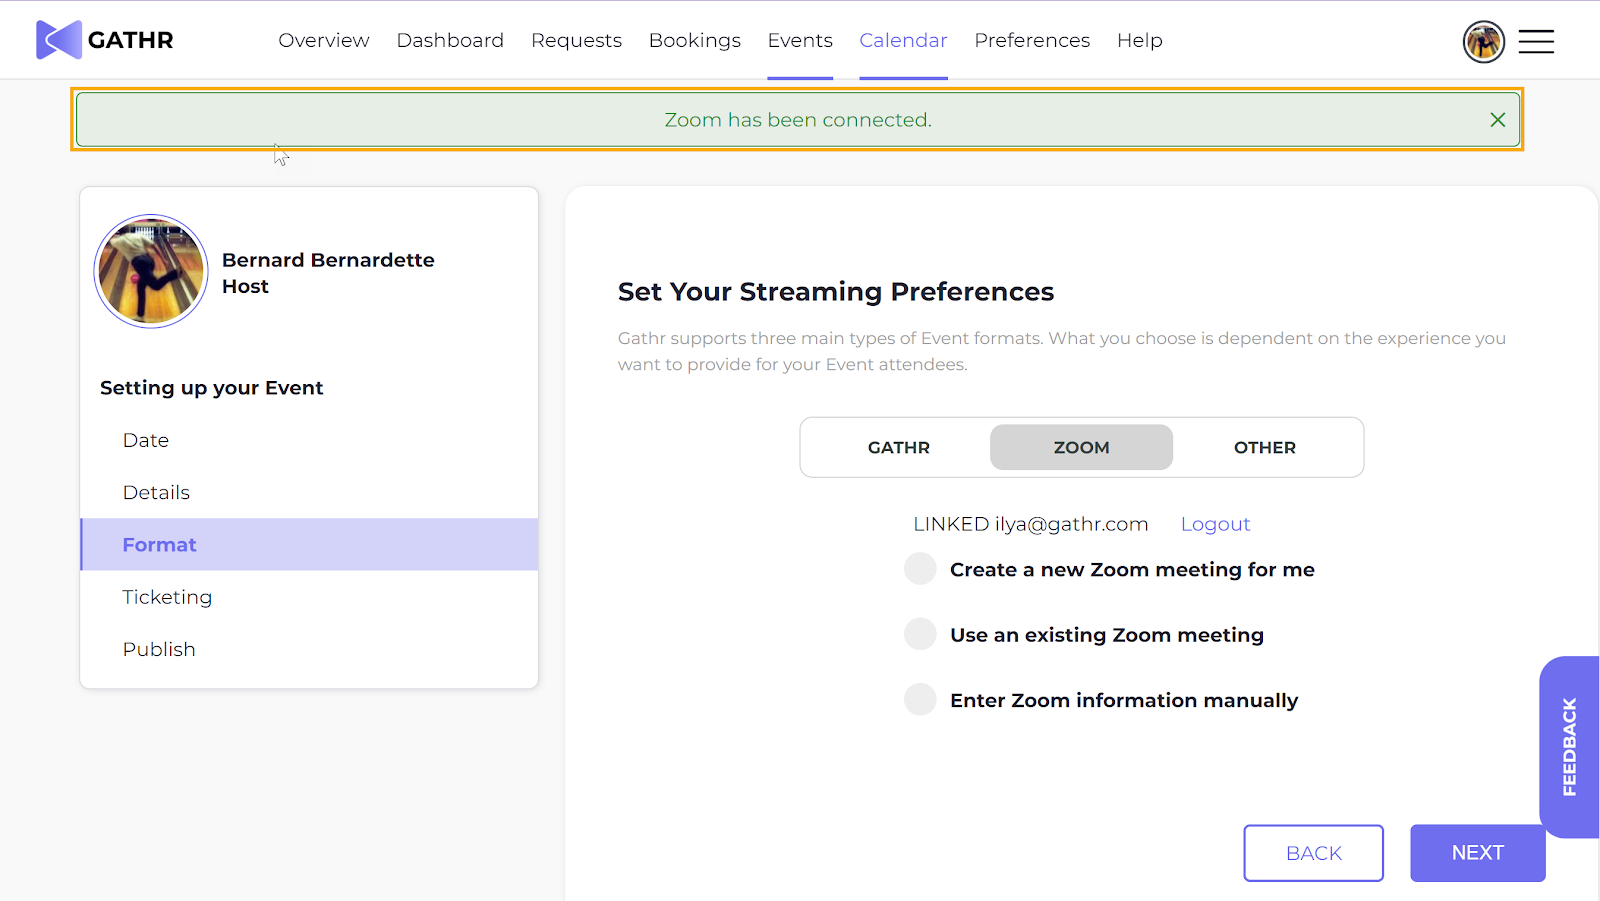
Task: Click the 'Setting up your Event' heading
Action: [x=212, y=388]
